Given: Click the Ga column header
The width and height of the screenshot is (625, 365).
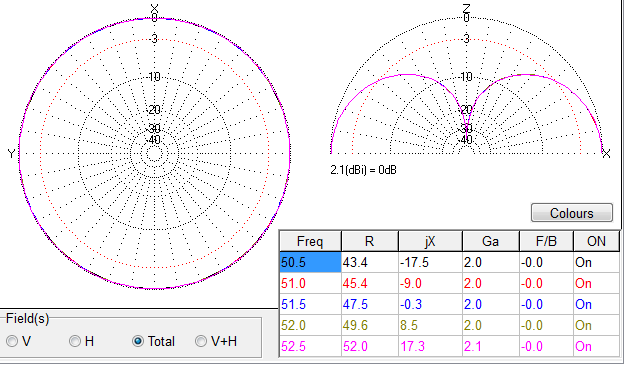Looking at the screenshot, I should coord(490,241).
